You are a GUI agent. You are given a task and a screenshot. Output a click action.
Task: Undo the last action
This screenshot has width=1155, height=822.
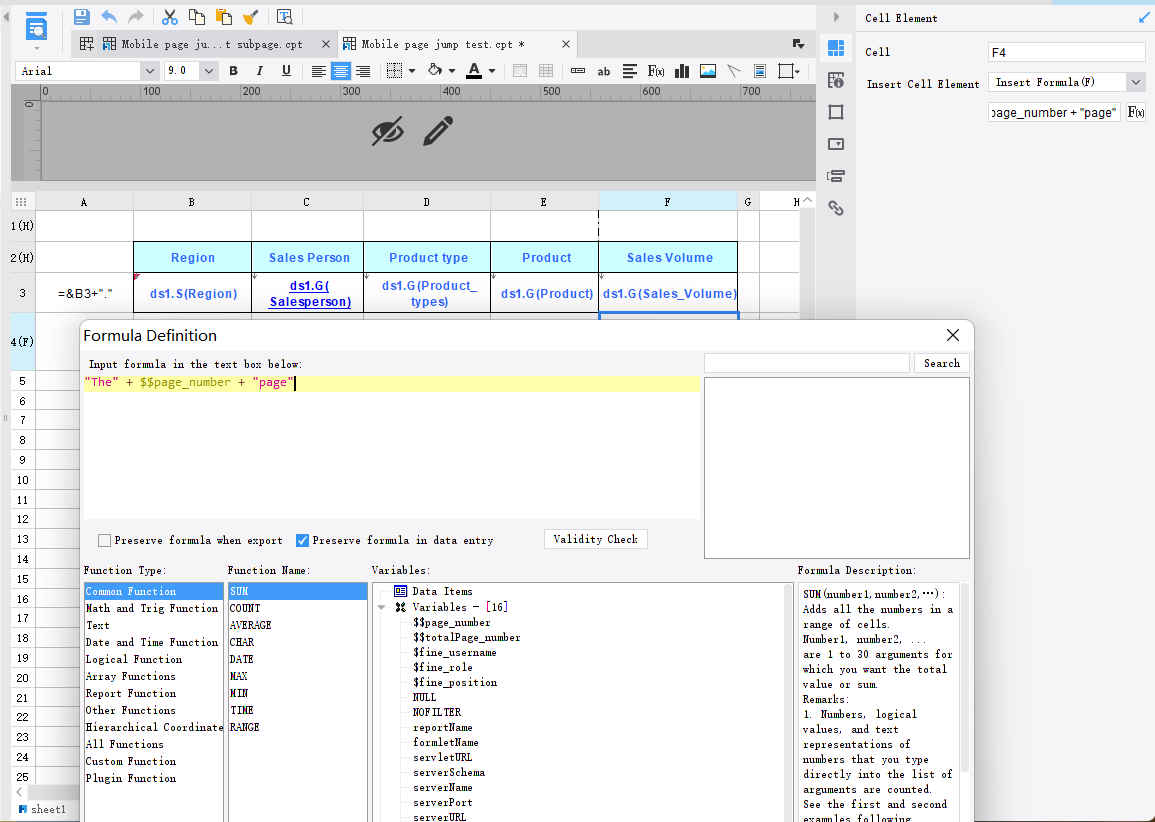(x=108, y=17)
